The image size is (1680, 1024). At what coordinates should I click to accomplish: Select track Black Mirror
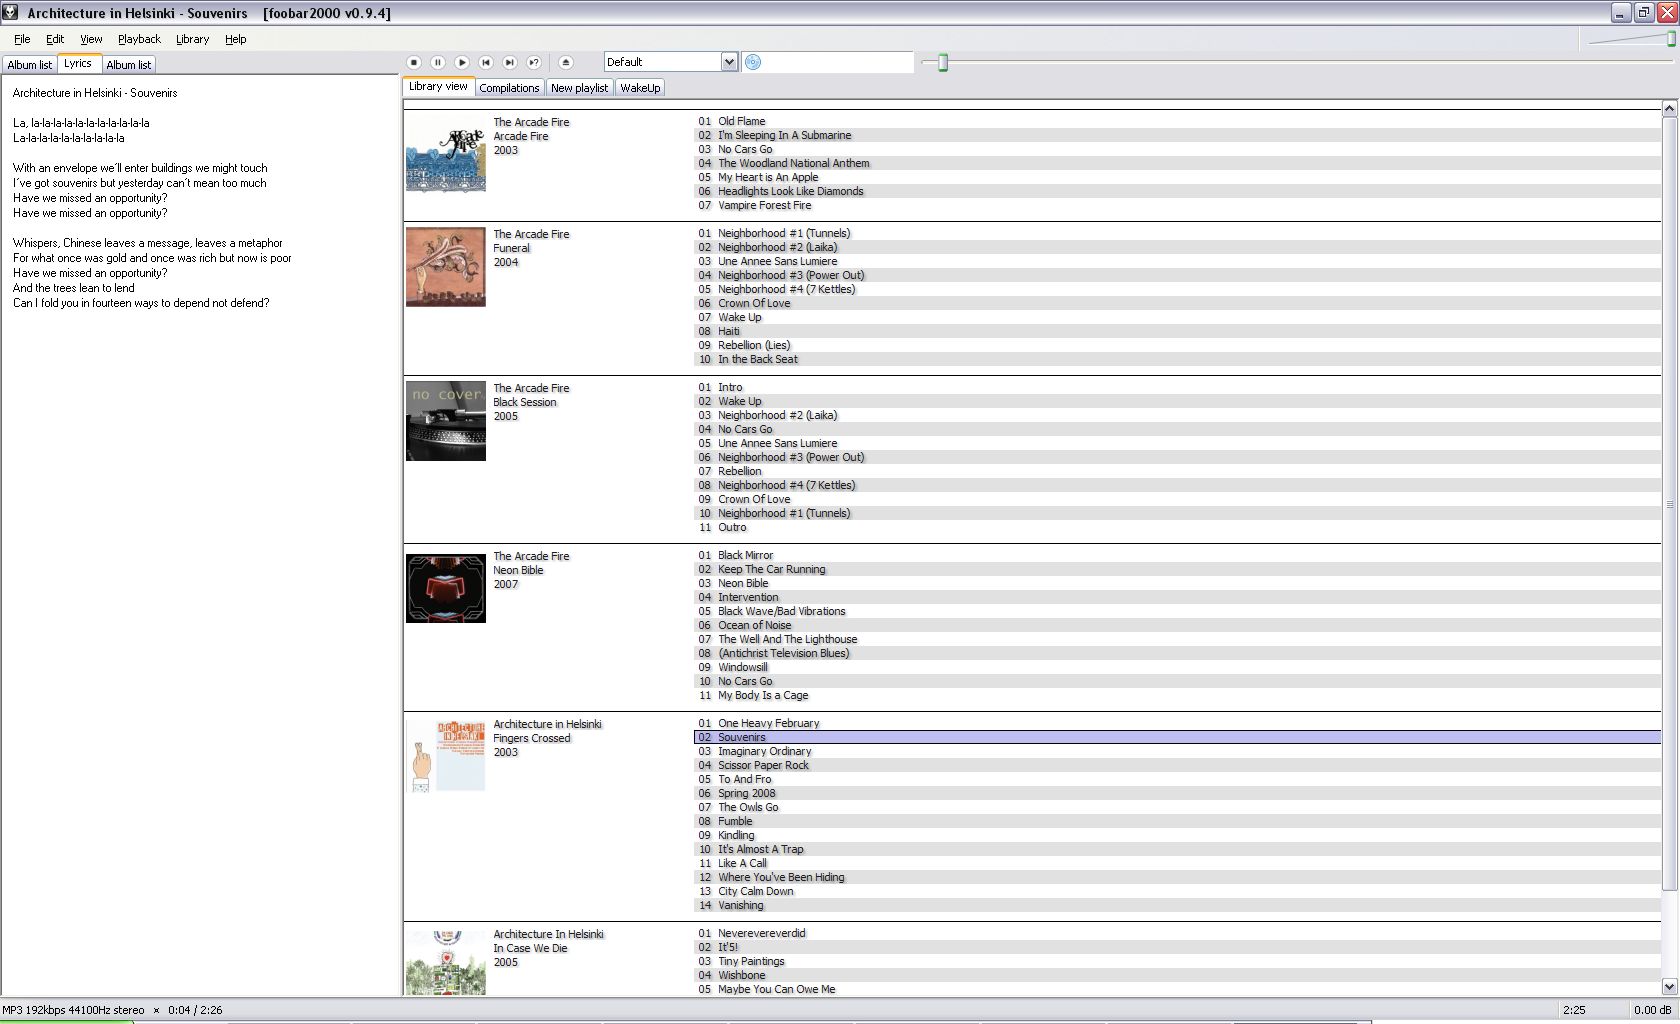pos(1177,555)
